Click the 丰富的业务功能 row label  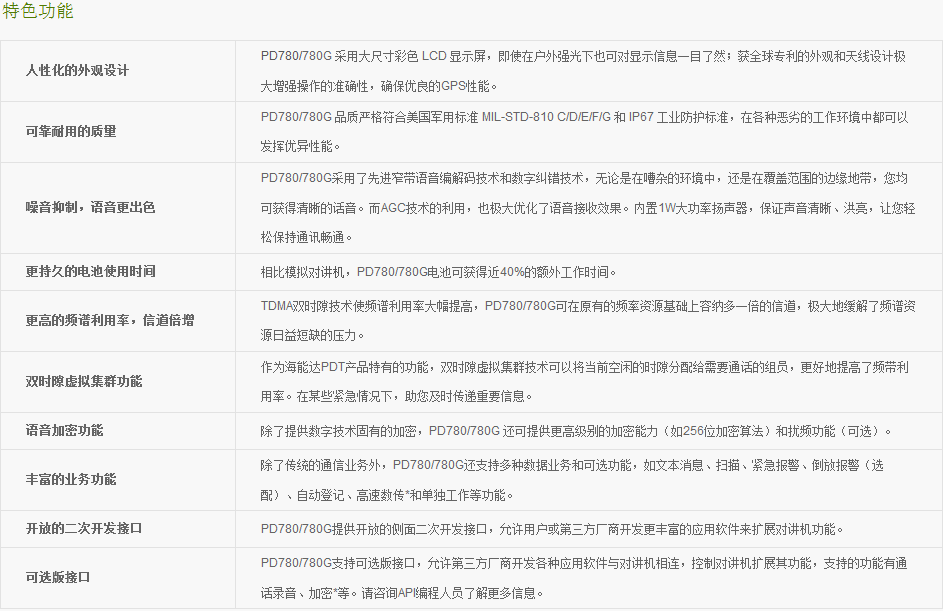coord(71,479)
